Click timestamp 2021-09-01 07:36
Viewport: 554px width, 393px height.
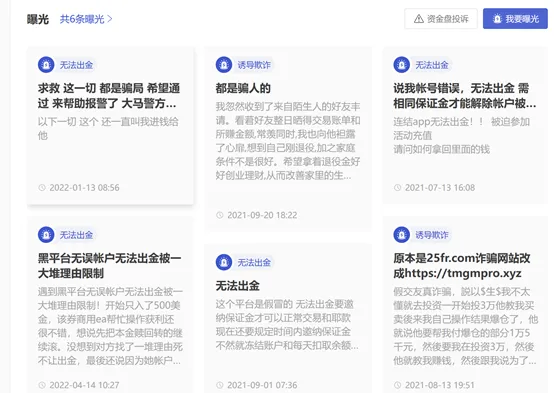point(262,385)
